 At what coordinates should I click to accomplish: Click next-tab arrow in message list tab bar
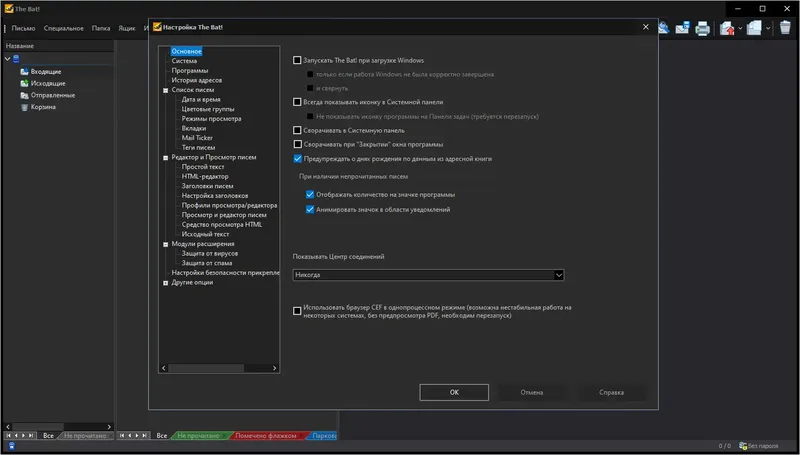click(137, 436)
